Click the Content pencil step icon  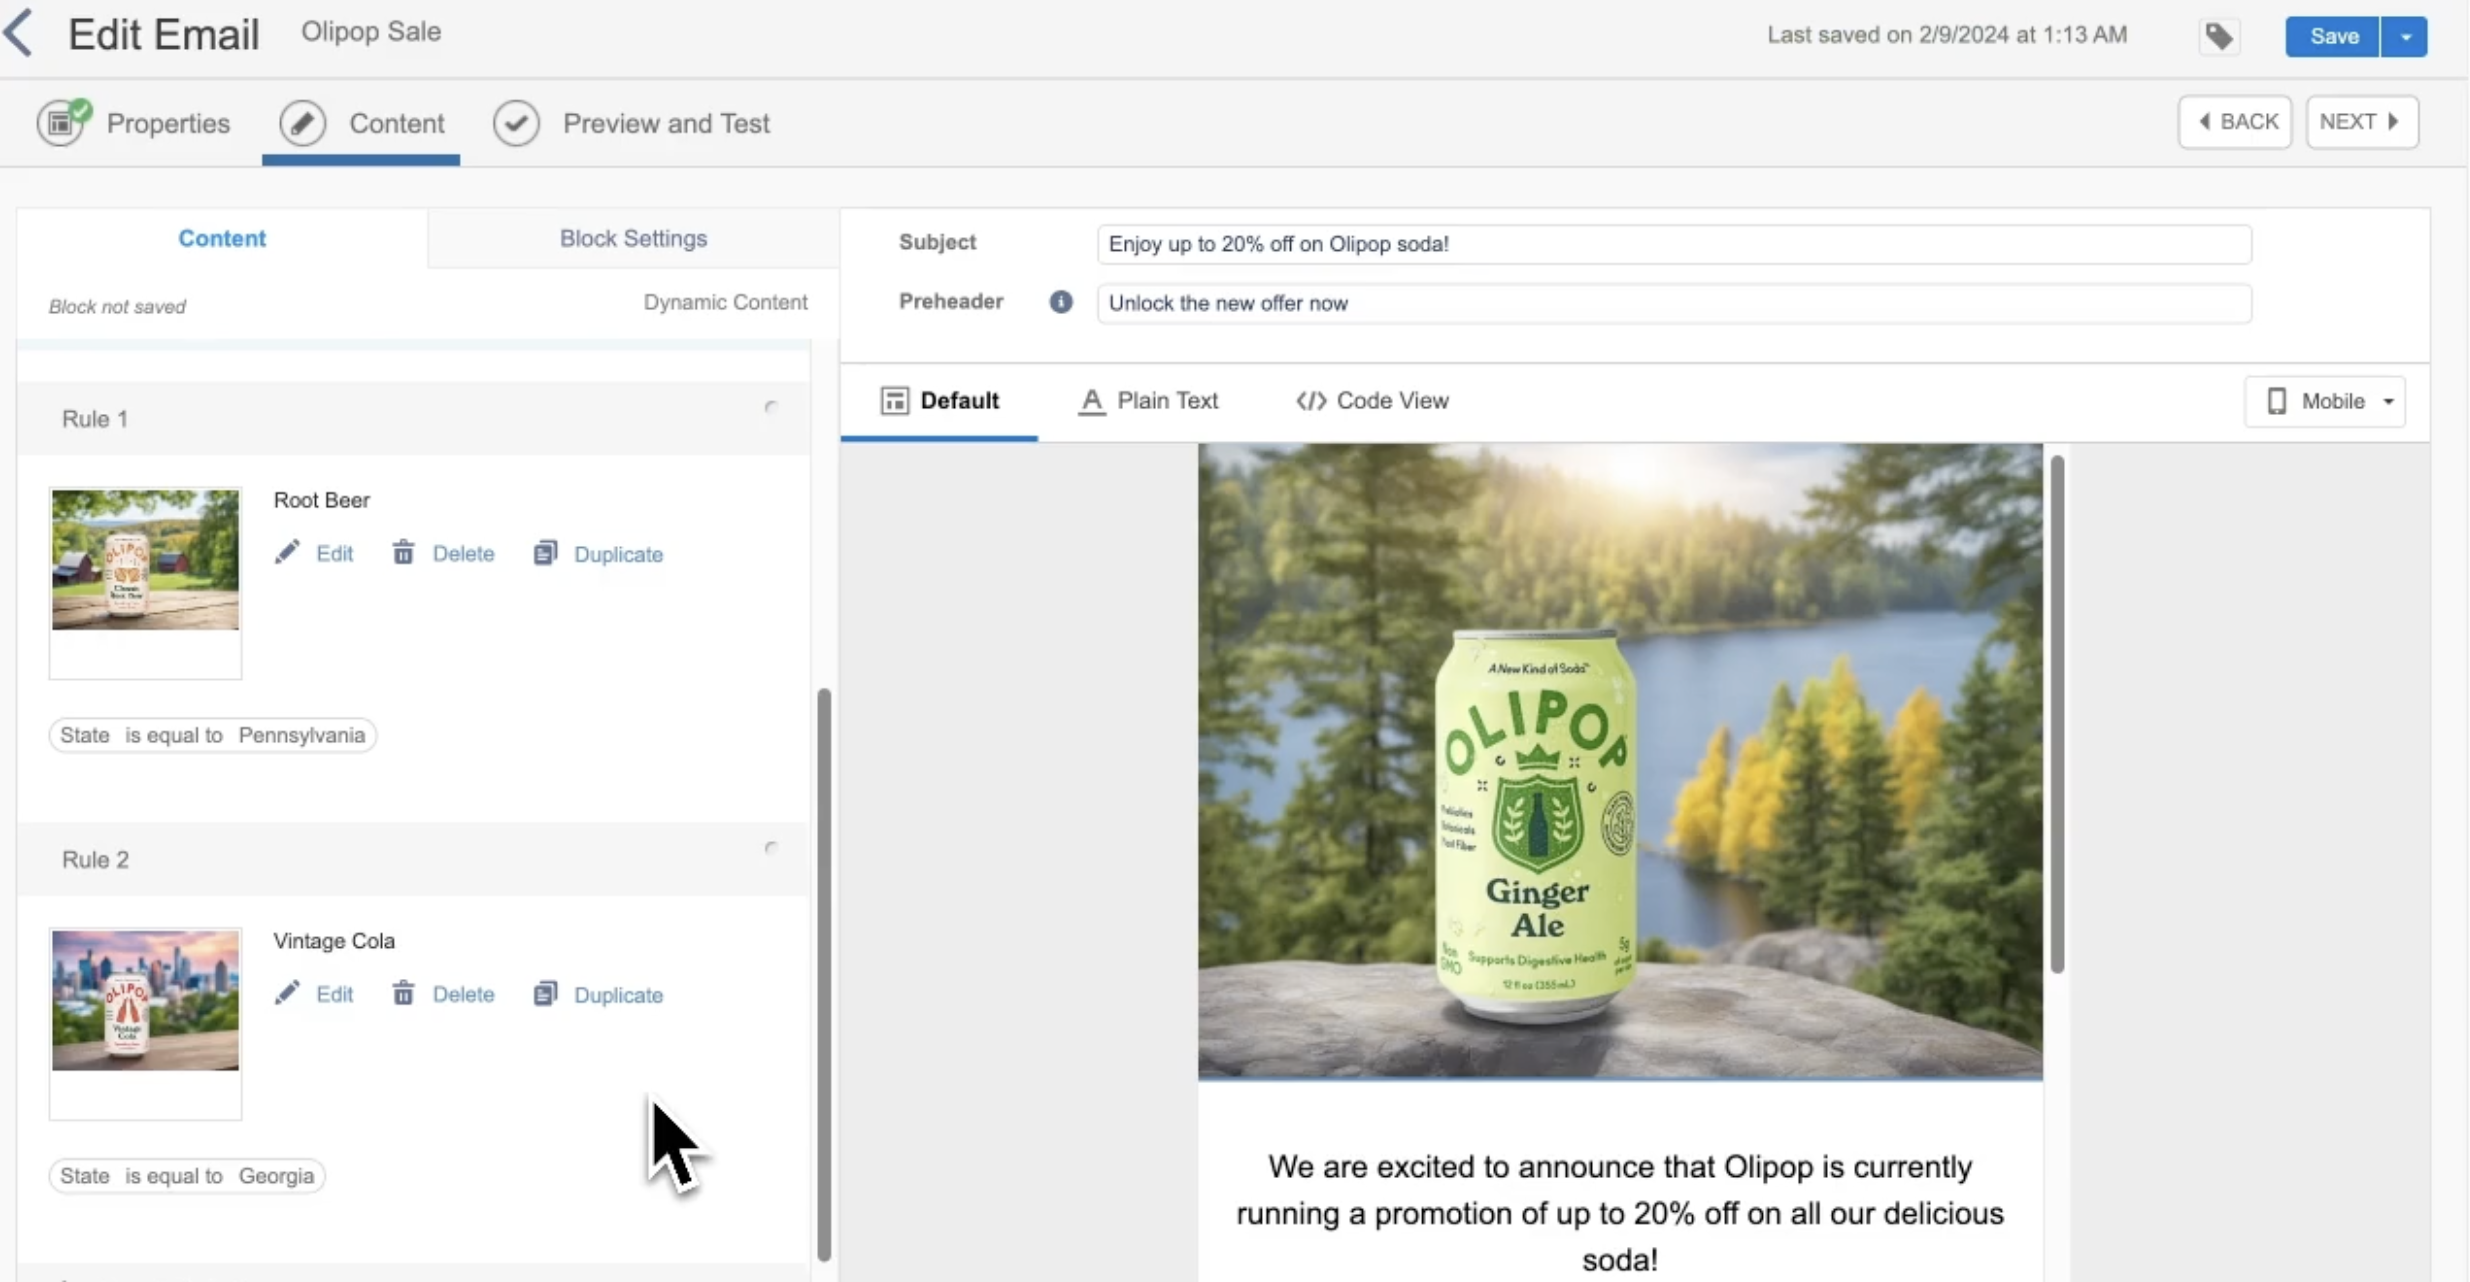point(303,122)
